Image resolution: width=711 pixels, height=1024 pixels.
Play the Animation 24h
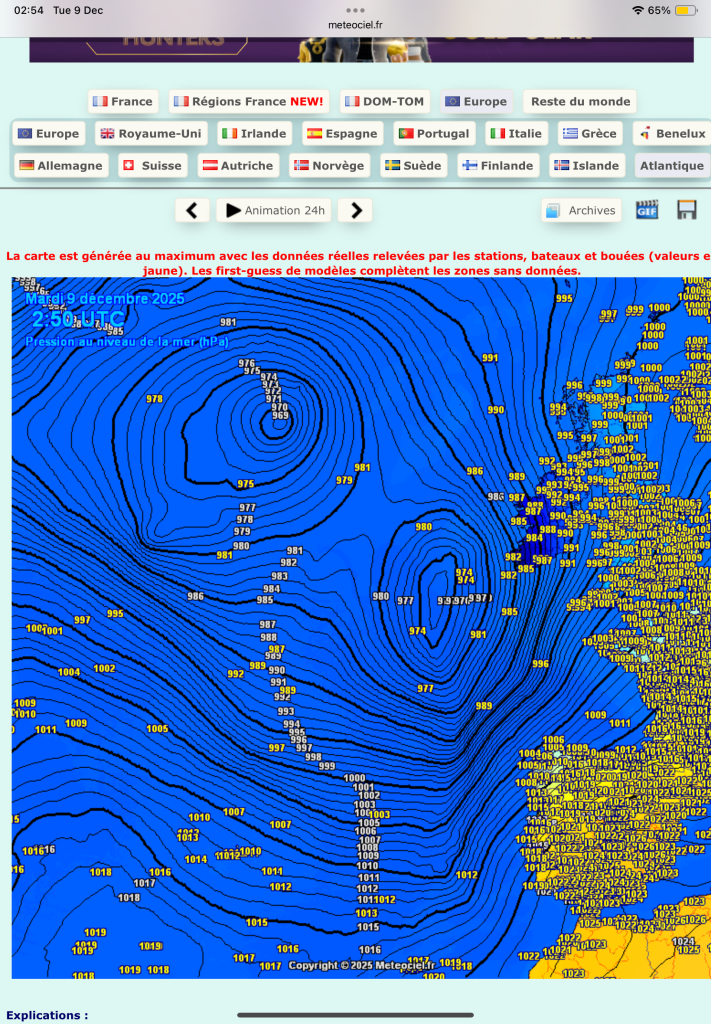tap(274, 210)
